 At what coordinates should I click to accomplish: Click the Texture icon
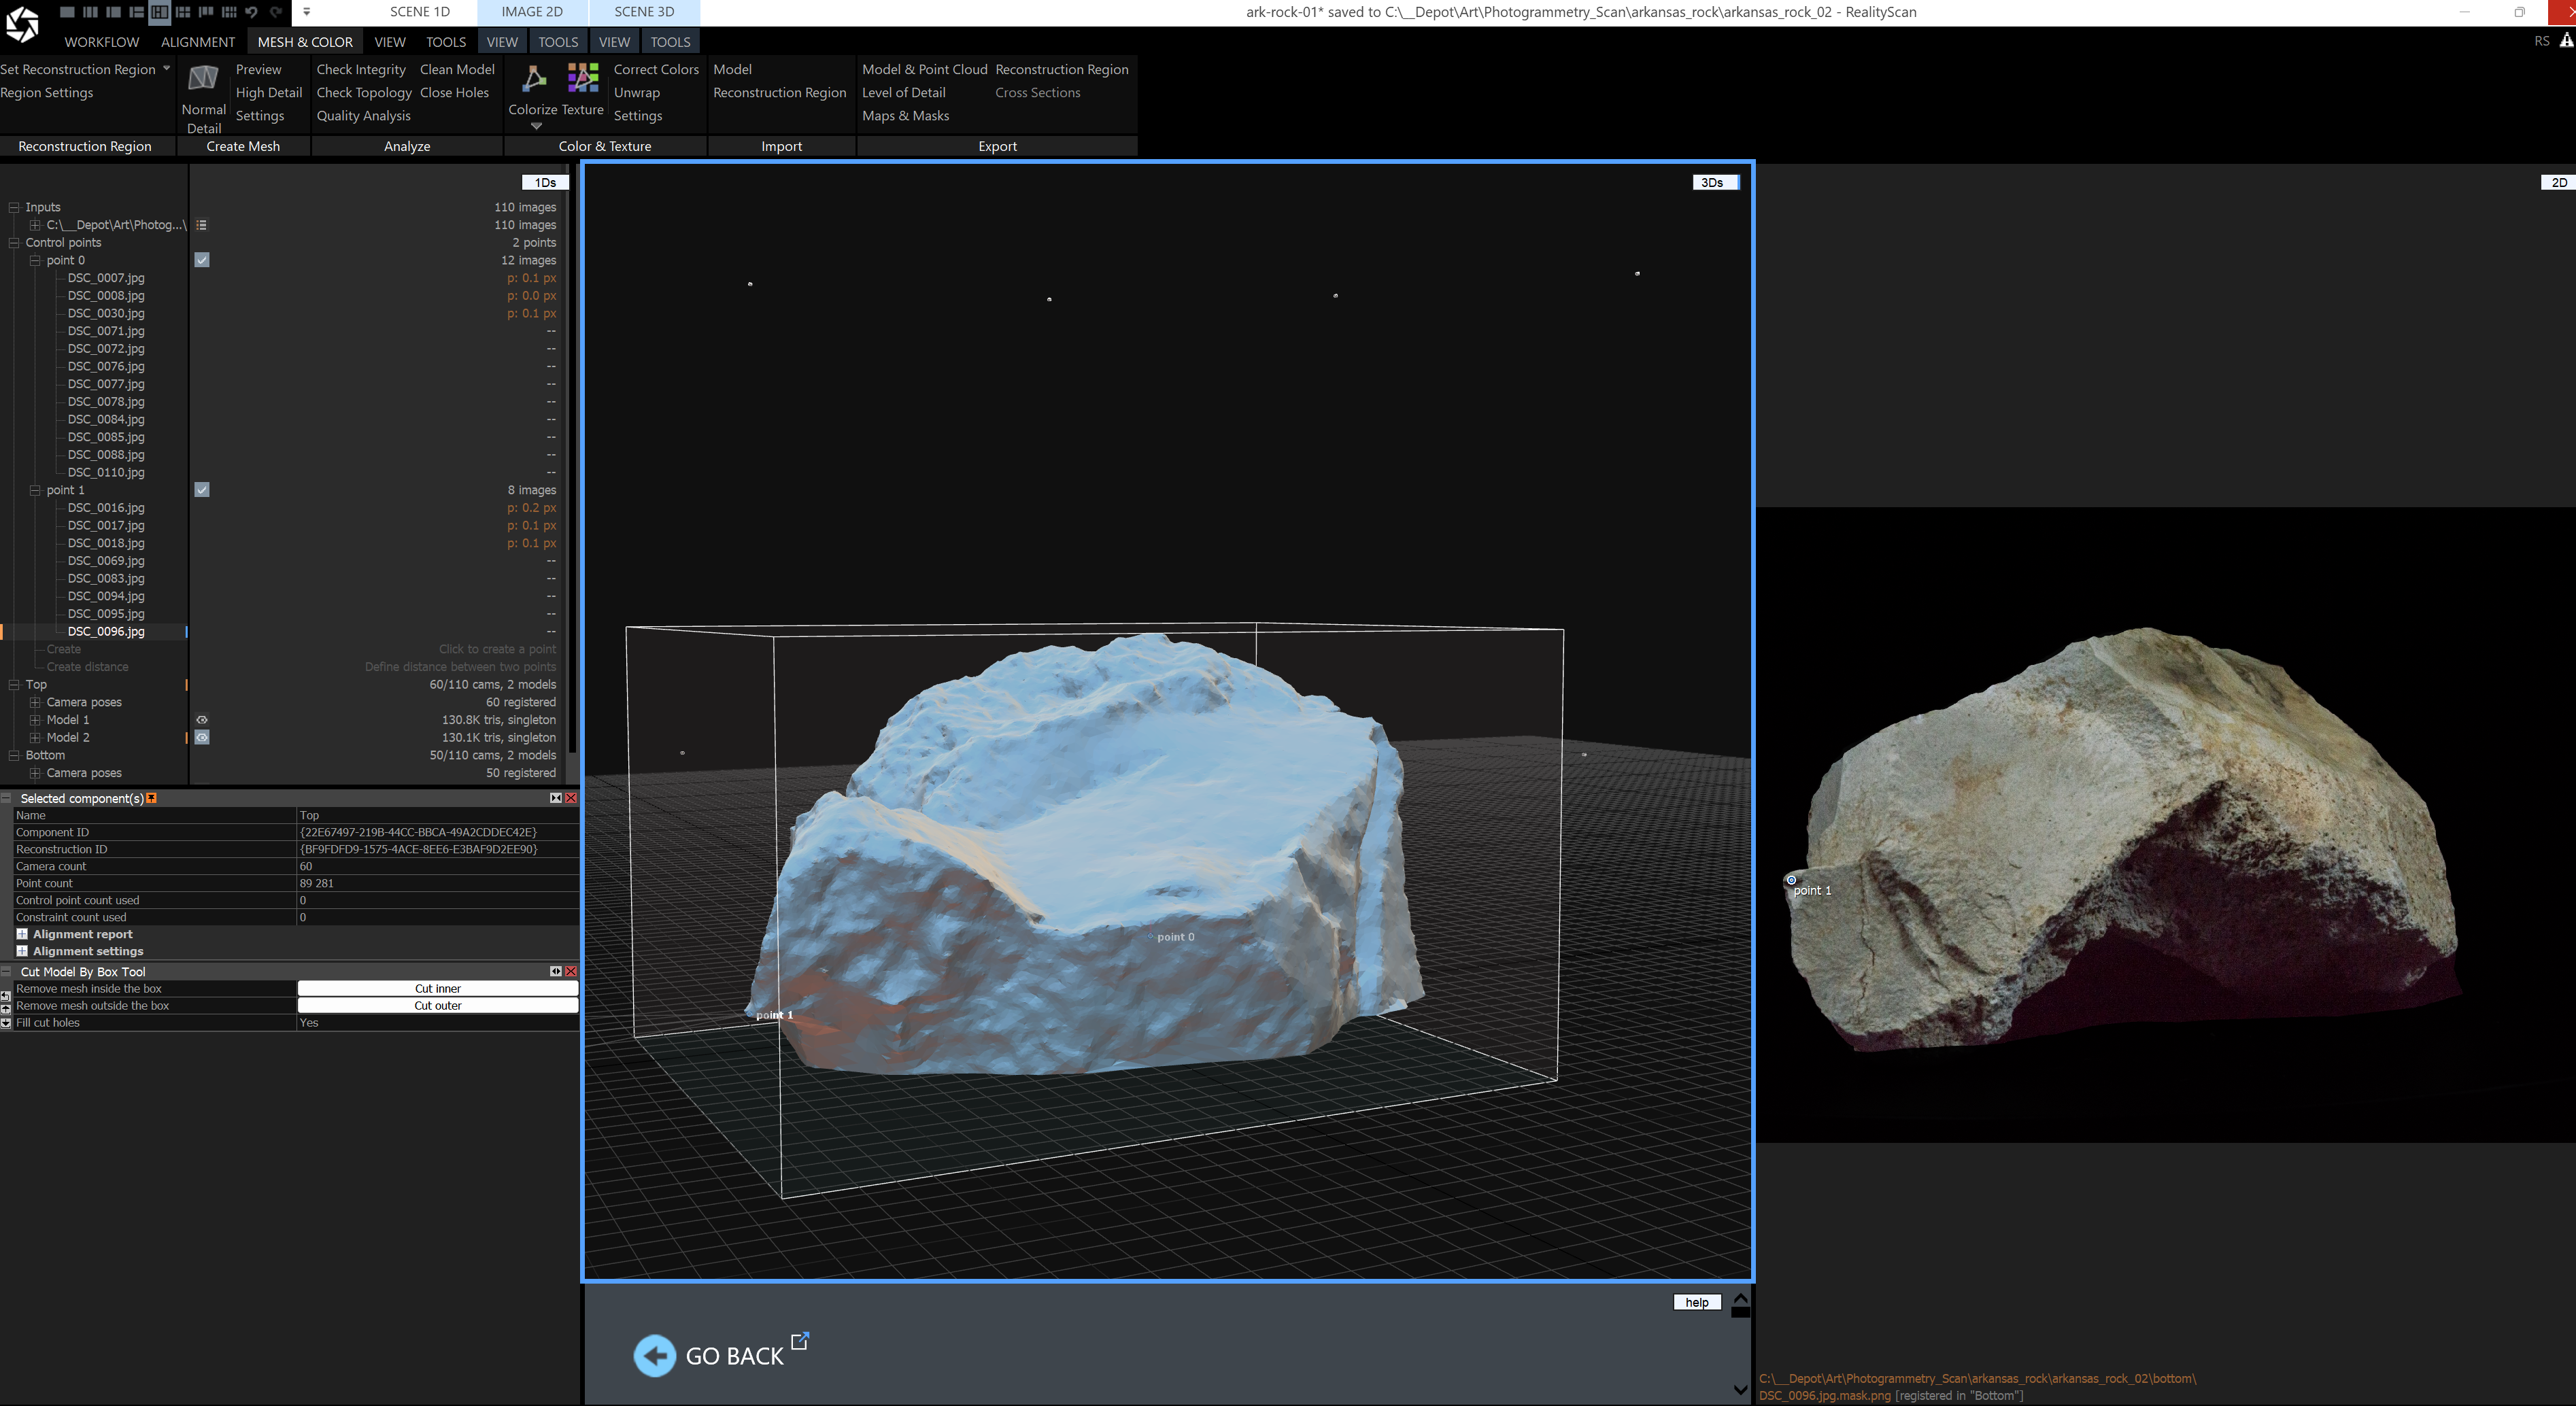point(583,79)
